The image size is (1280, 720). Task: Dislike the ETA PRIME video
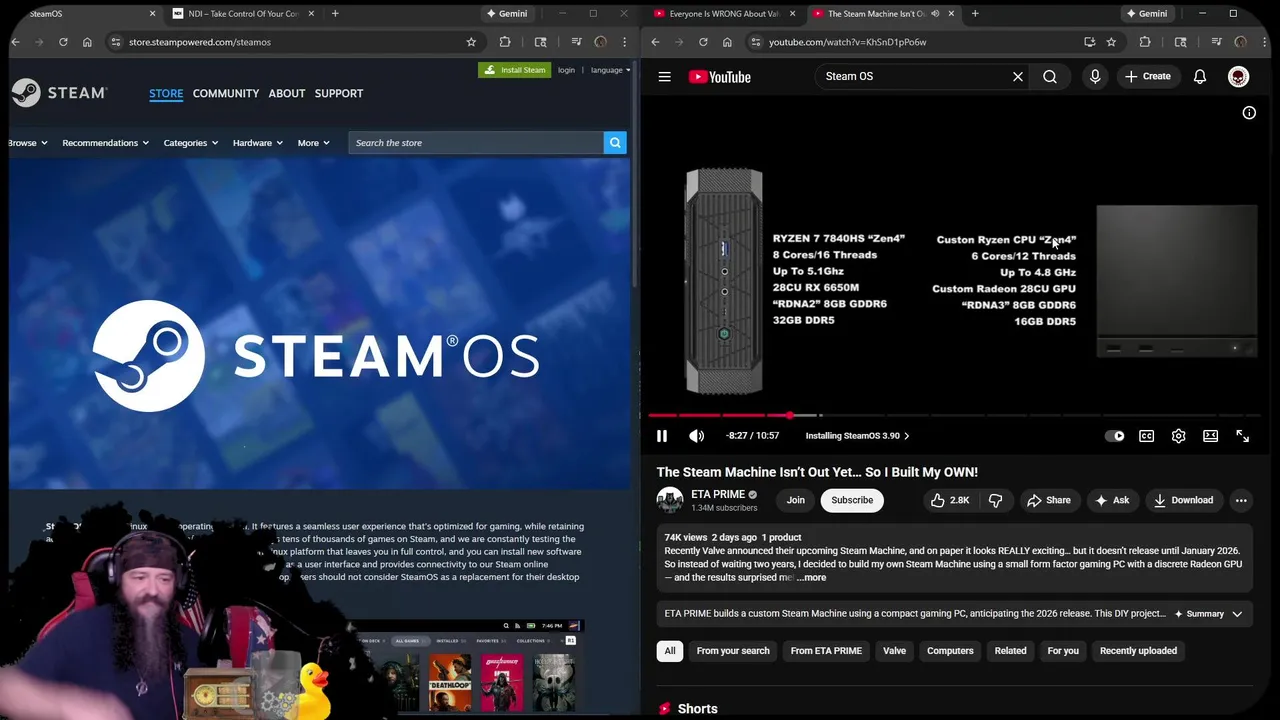tap(995, 500)
